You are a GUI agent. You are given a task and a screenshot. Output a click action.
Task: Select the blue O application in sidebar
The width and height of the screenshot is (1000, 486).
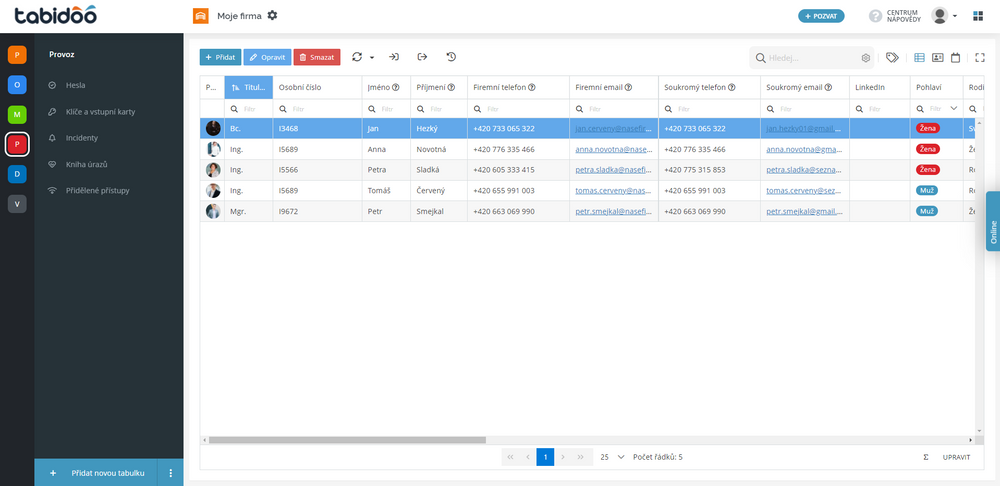[x=17, y=85]
